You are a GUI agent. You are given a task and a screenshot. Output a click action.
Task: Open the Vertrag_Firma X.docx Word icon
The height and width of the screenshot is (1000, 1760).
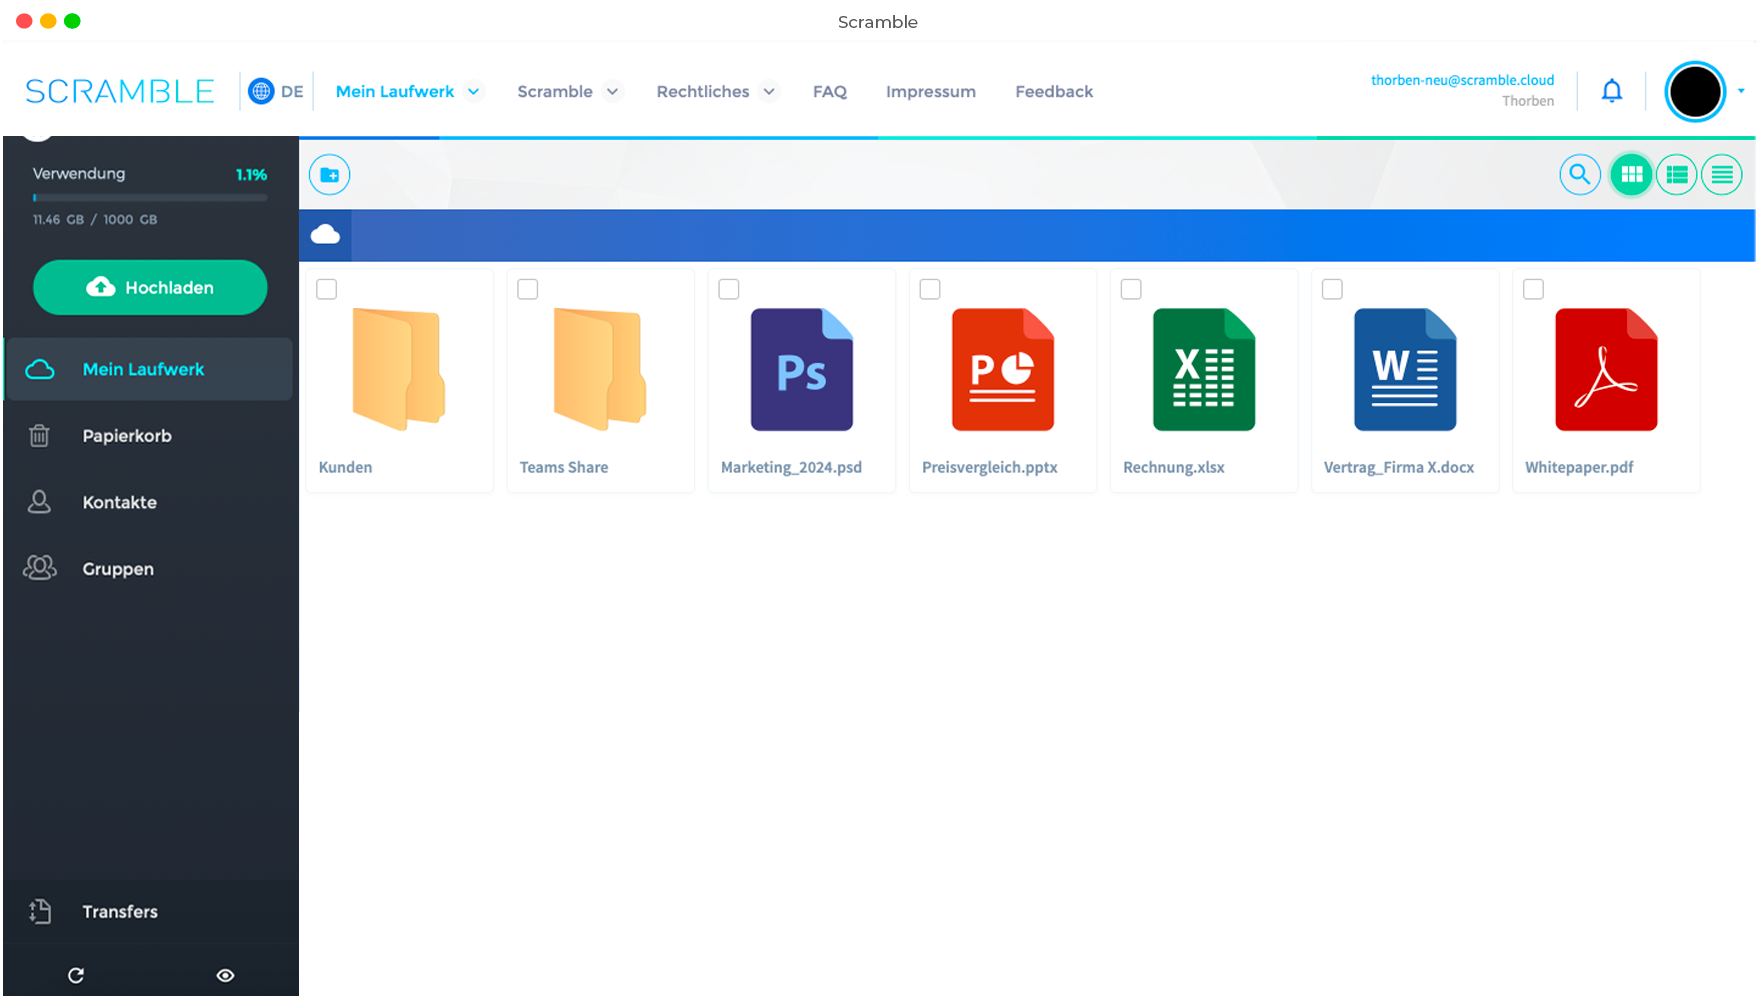(x=1405, y=369)
